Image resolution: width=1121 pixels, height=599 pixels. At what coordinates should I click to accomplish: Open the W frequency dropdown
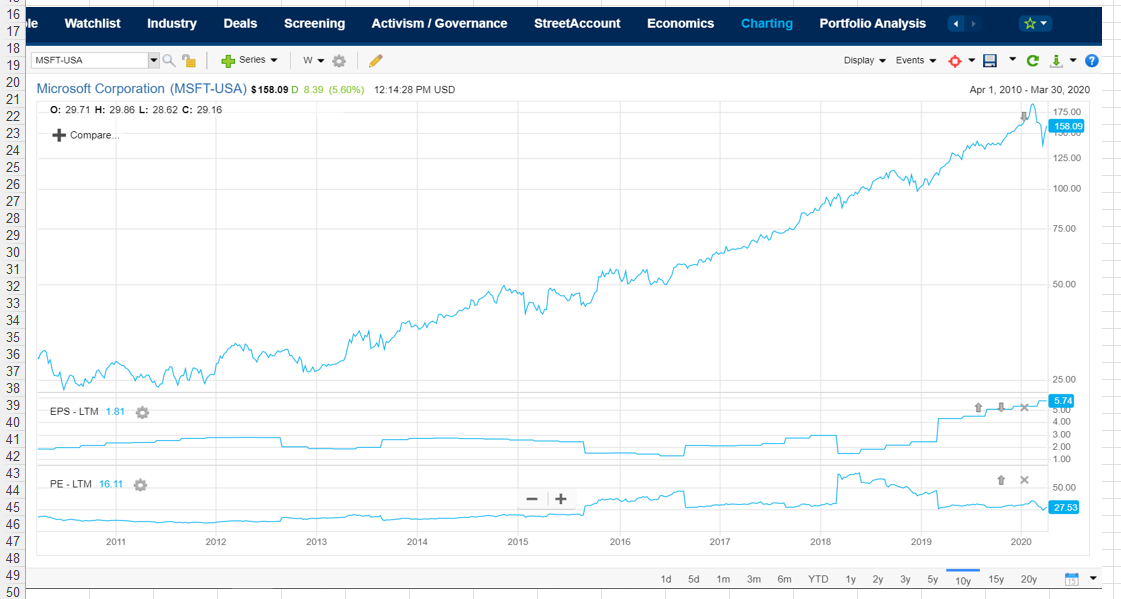[x=313, y=61]
